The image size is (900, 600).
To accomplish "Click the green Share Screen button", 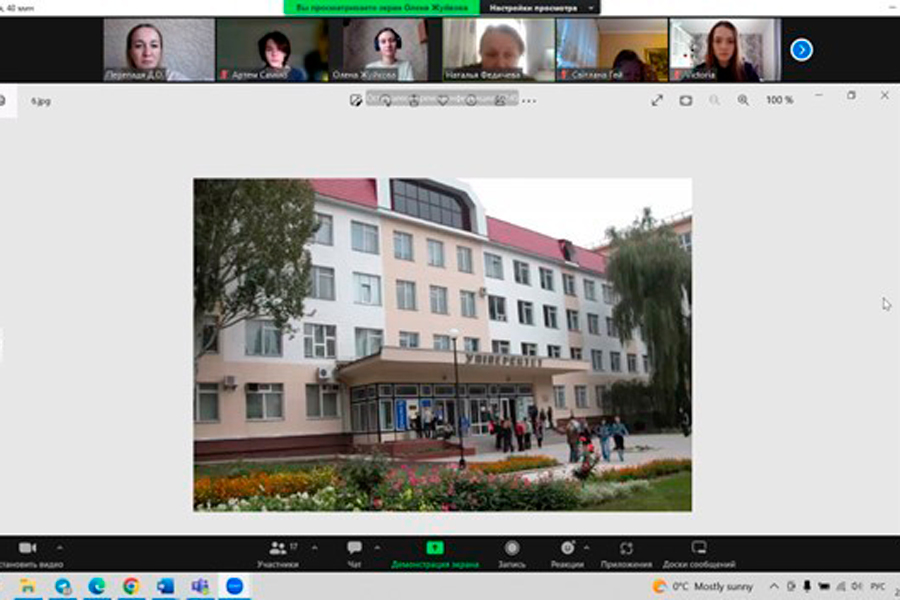I will (x=434, y=553).
